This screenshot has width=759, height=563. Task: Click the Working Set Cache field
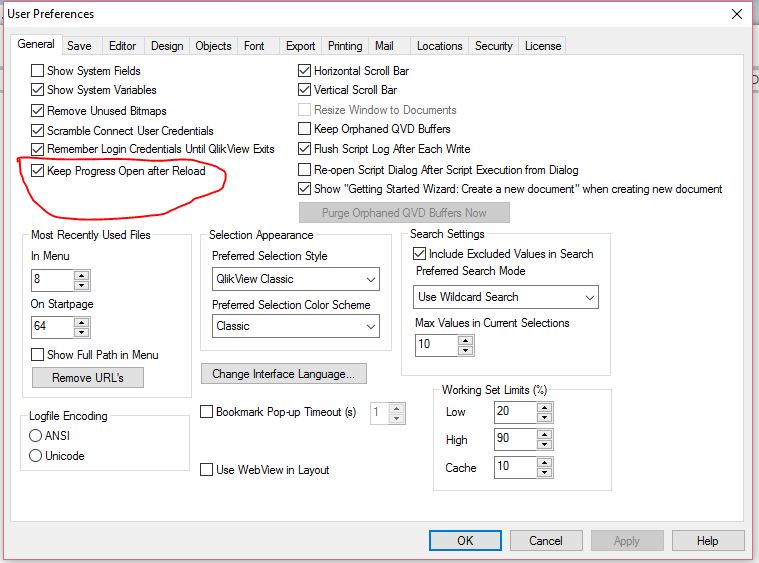516,468
